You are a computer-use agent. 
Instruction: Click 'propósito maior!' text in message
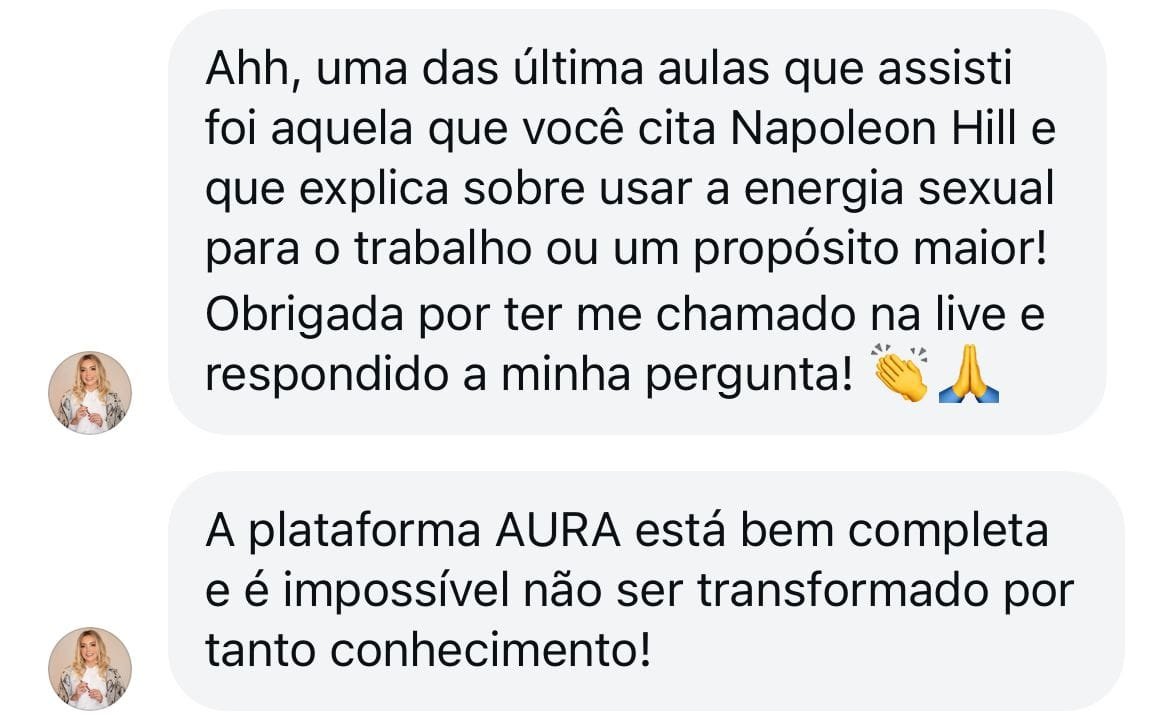point(870,250)
